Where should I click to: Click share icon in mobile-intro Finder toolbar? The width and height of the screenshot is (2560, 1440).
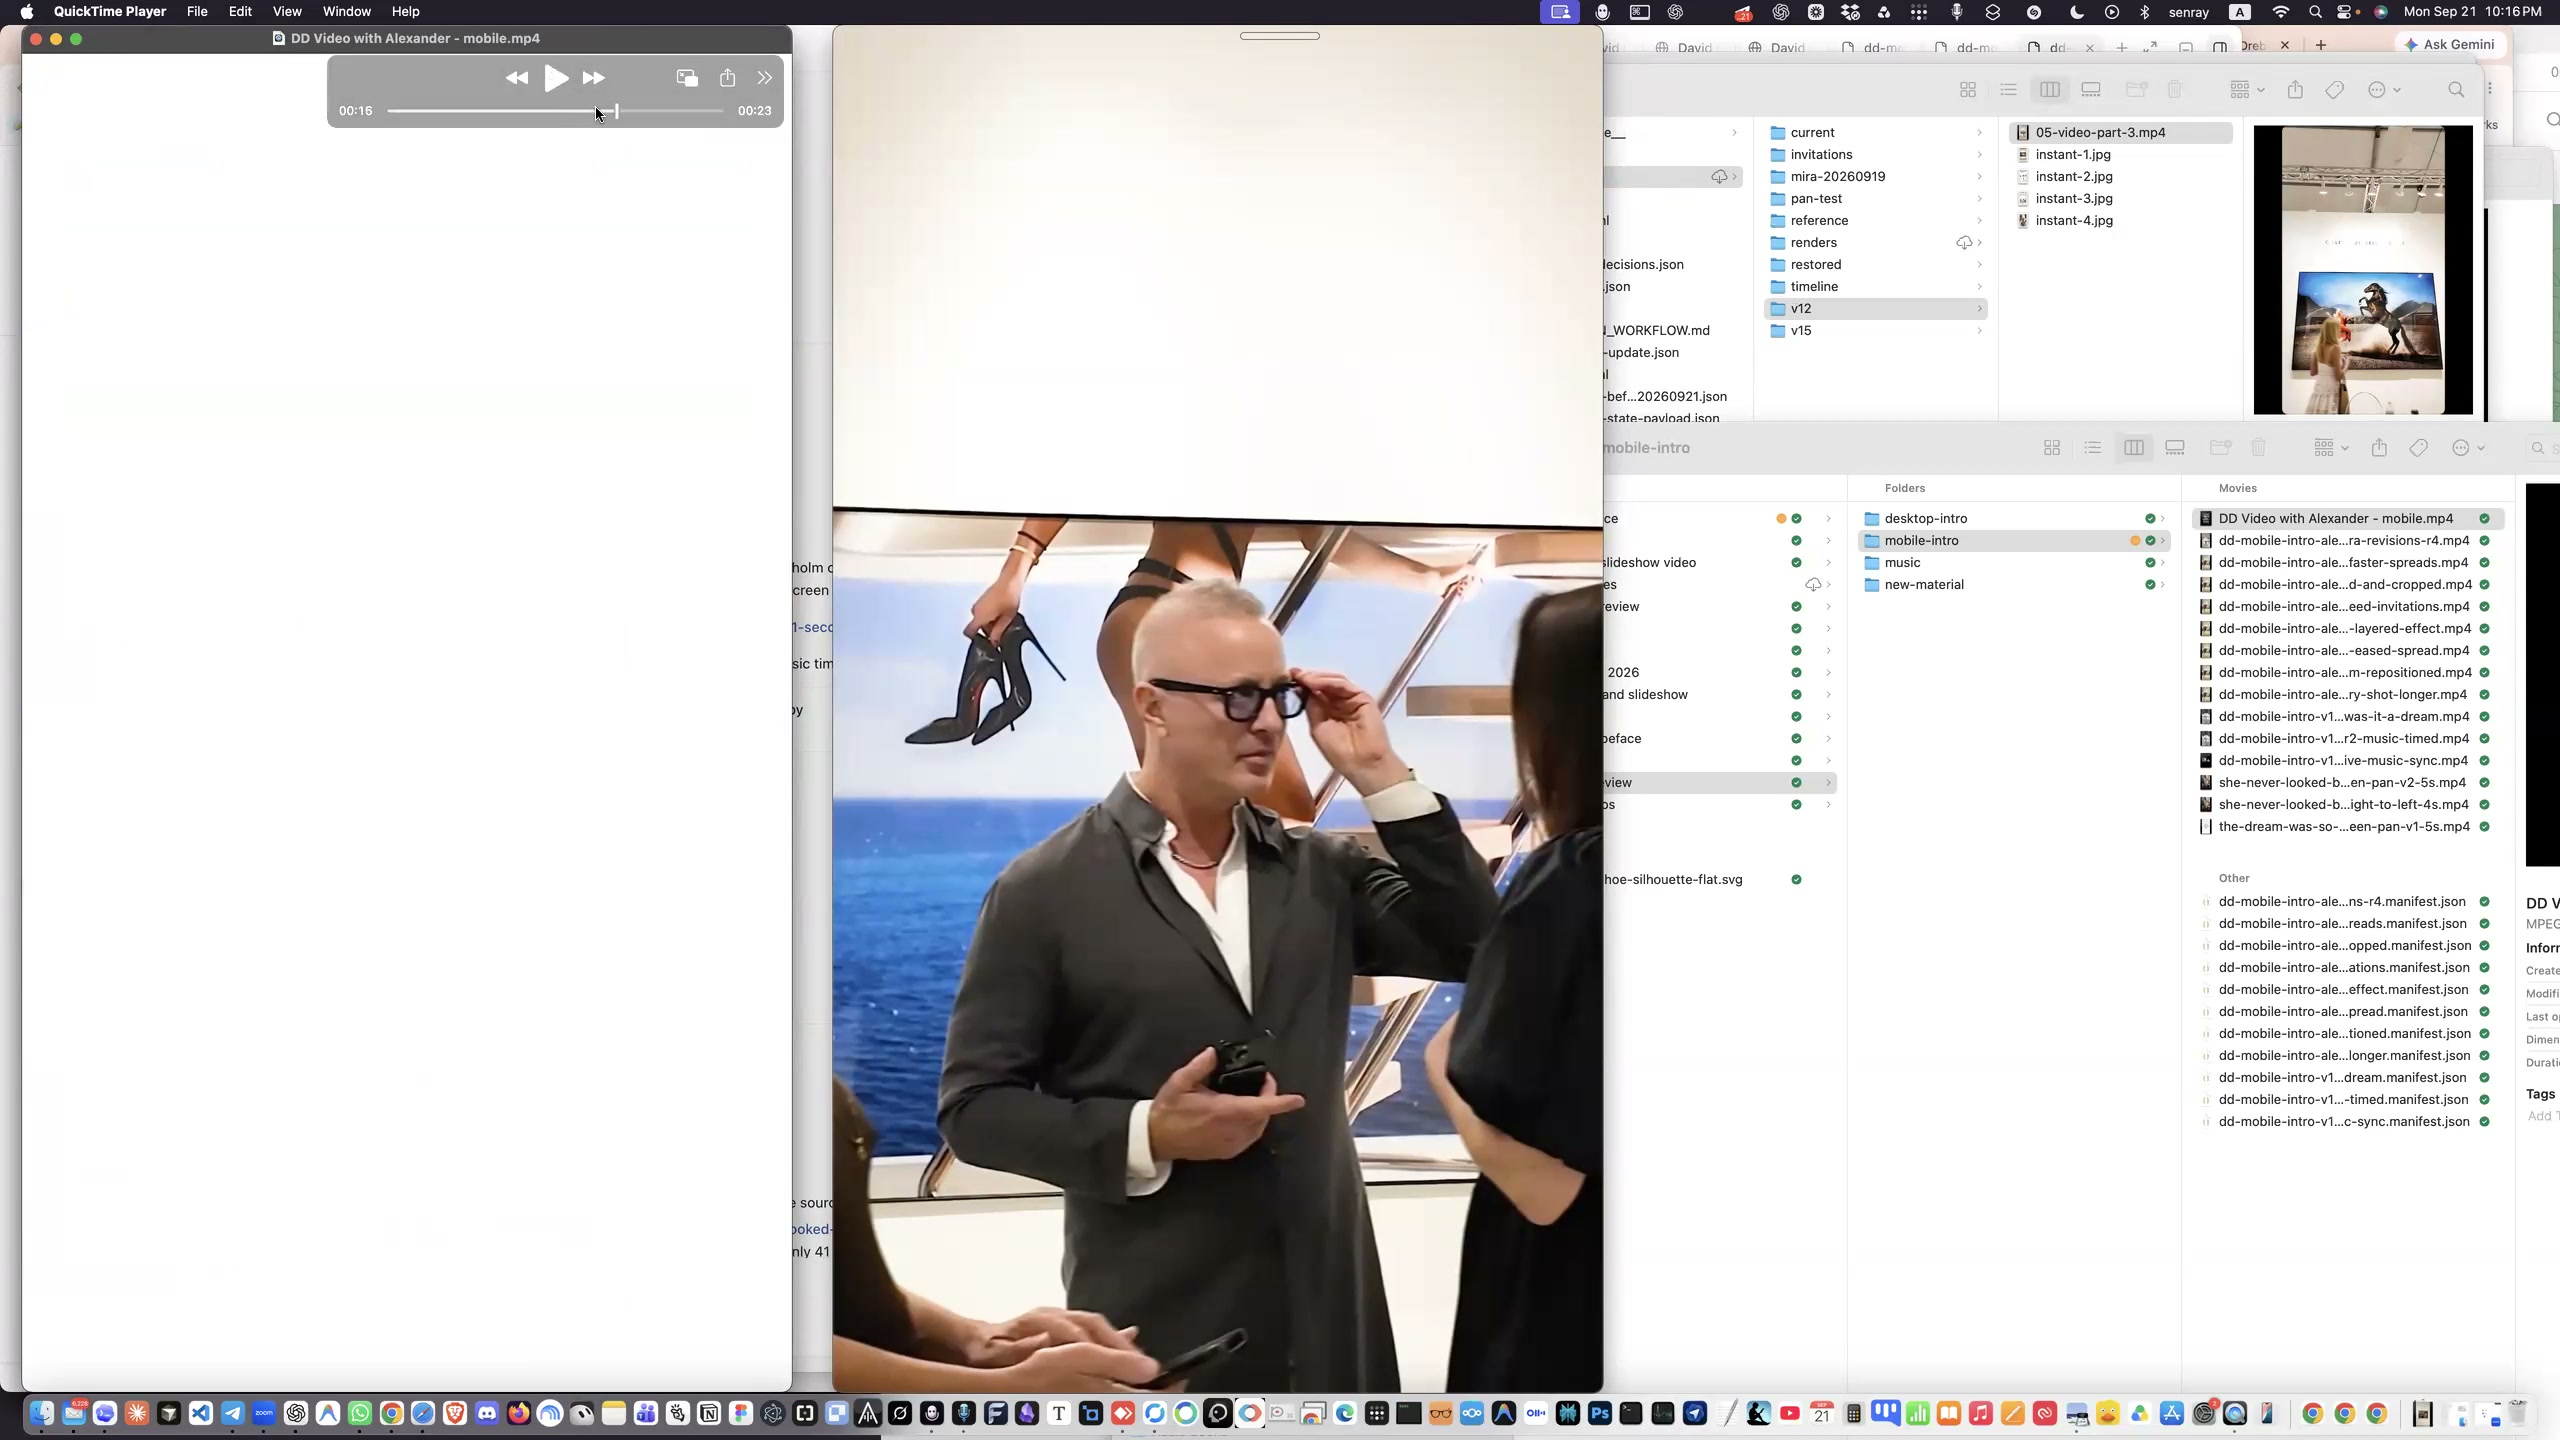pos(2379,448)
